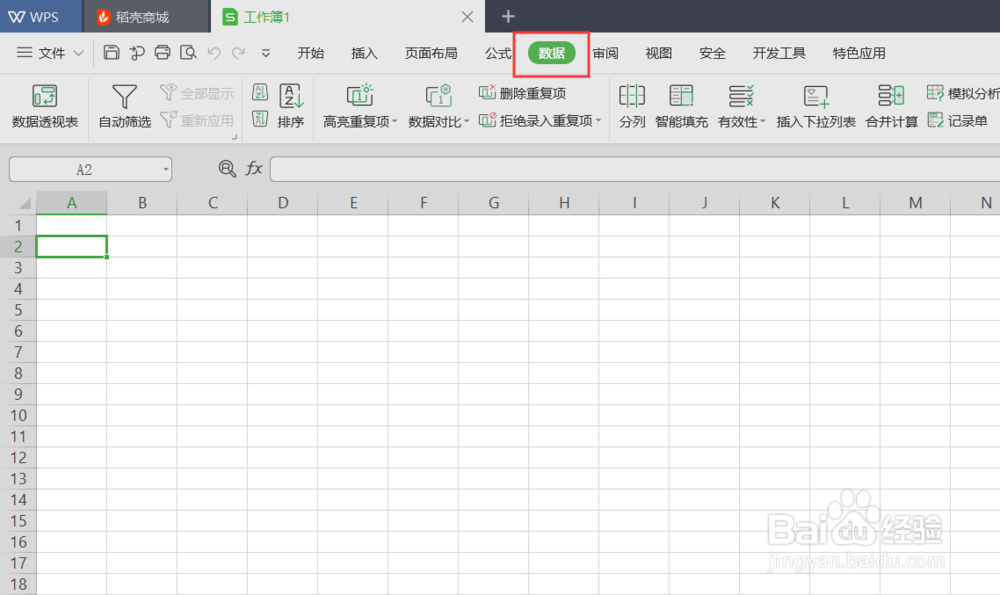The height and width of the screenshot is (595, 1000).
Task: Click the Name Box showing A2
Action: (84, 170)
